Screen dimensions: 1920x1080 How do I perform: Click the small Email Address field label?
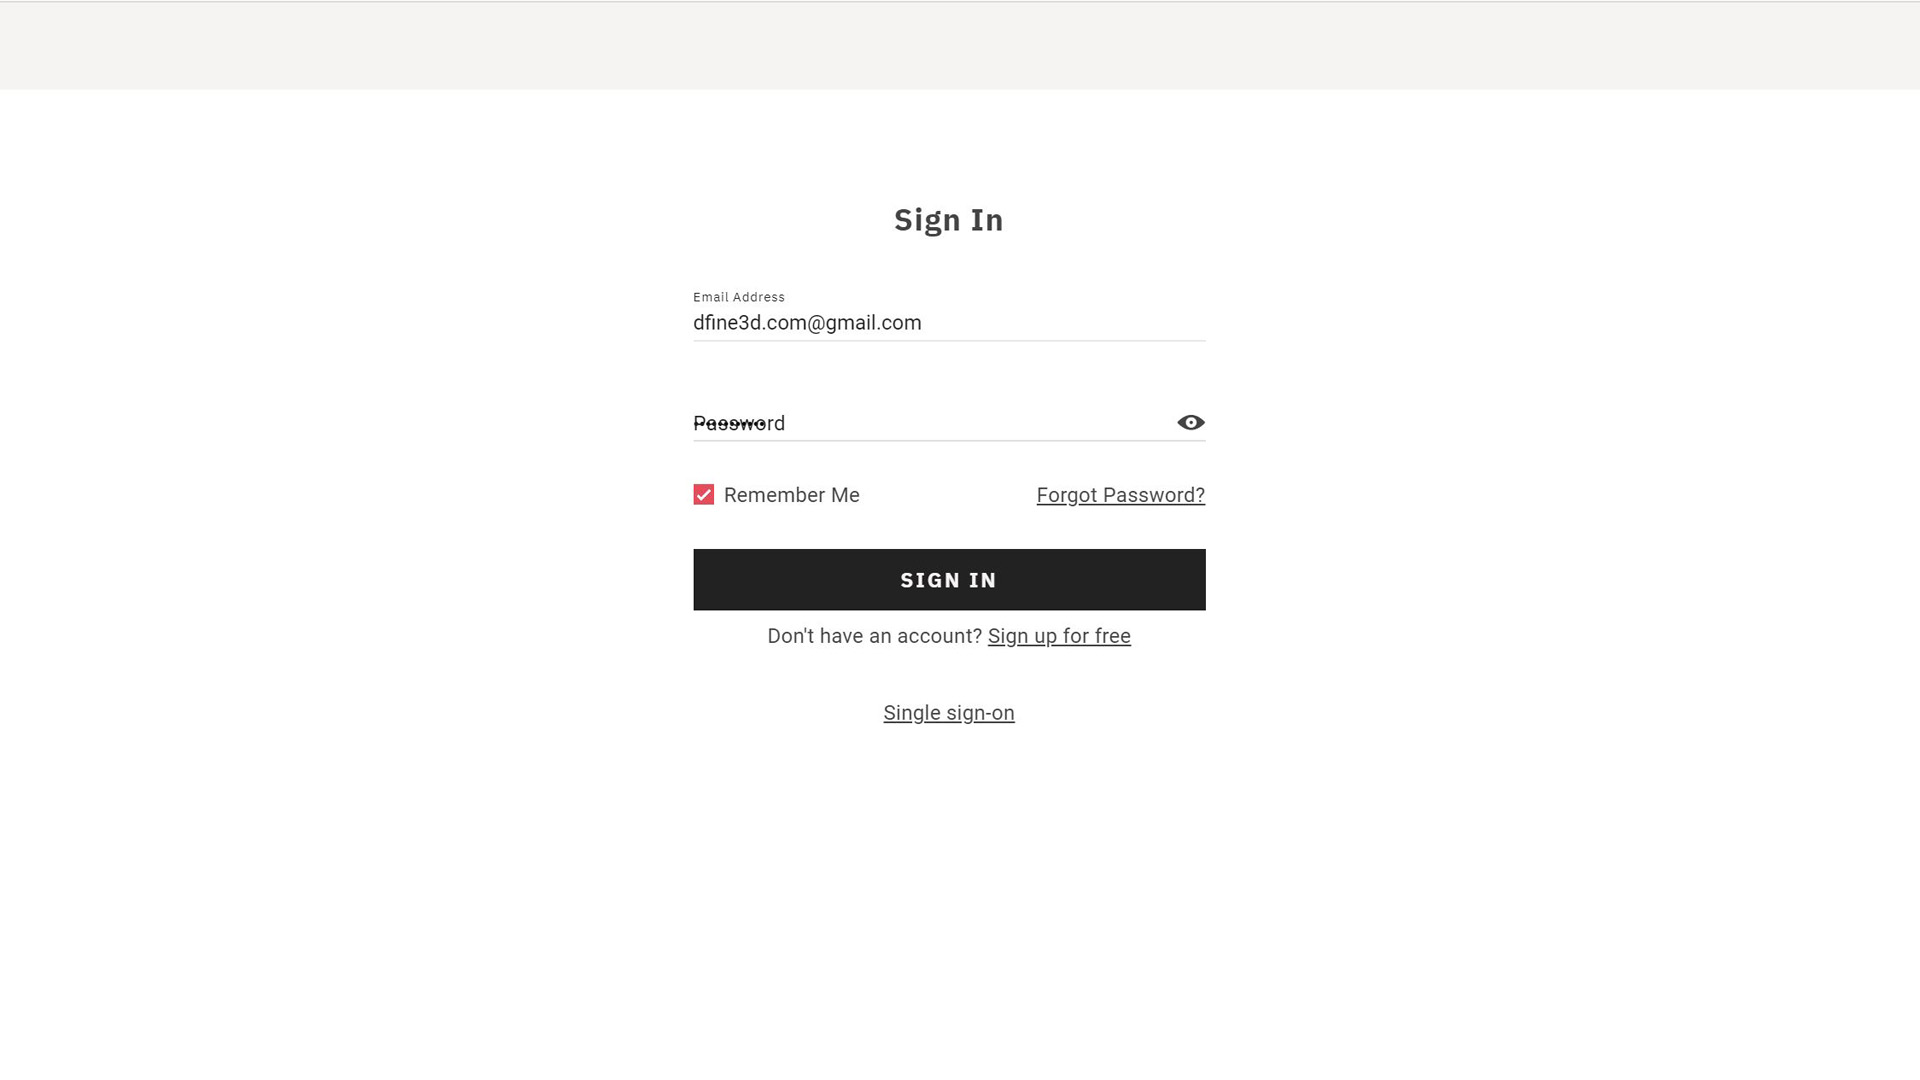(739, 297)
